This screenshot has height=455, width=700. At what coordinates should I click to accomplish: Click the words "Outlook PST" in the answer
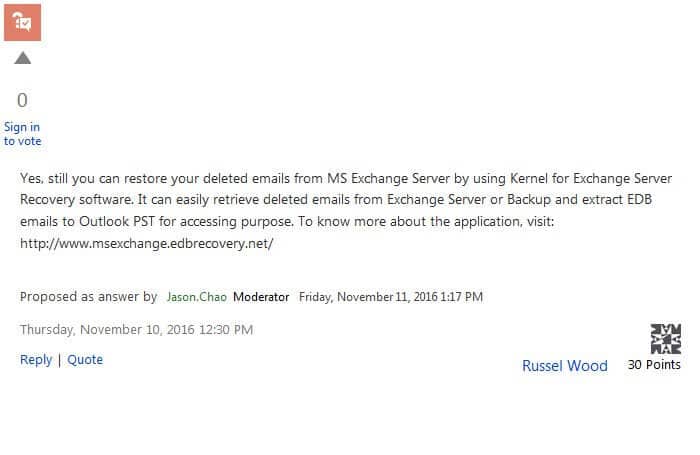coord(117,221)
